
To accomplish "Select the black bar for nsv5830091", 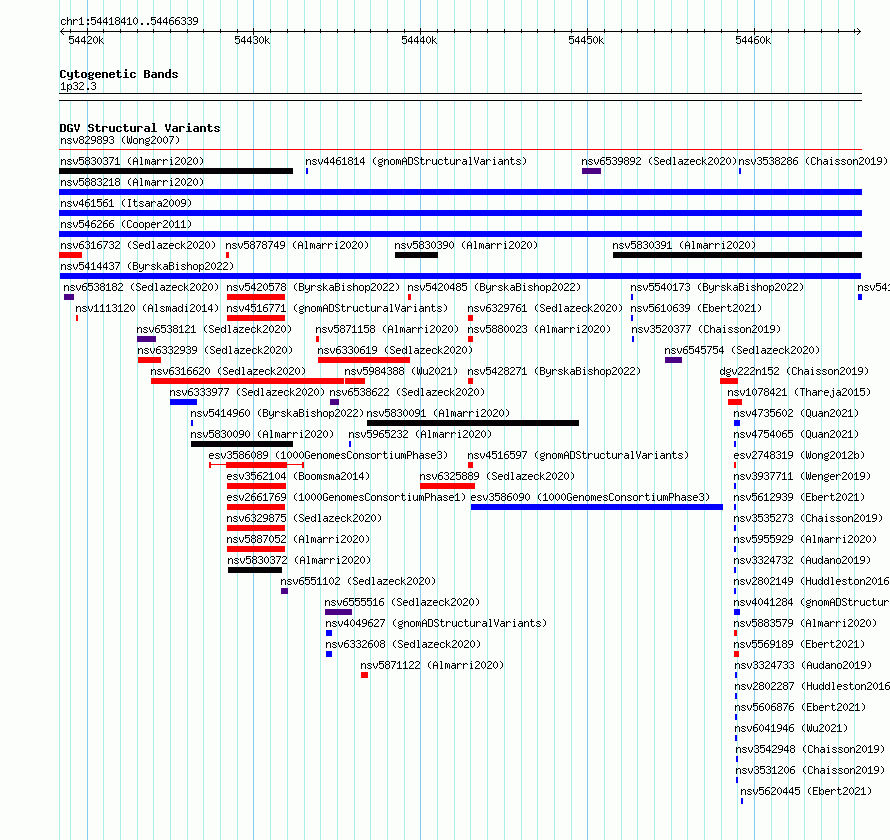I will point(473,423).
